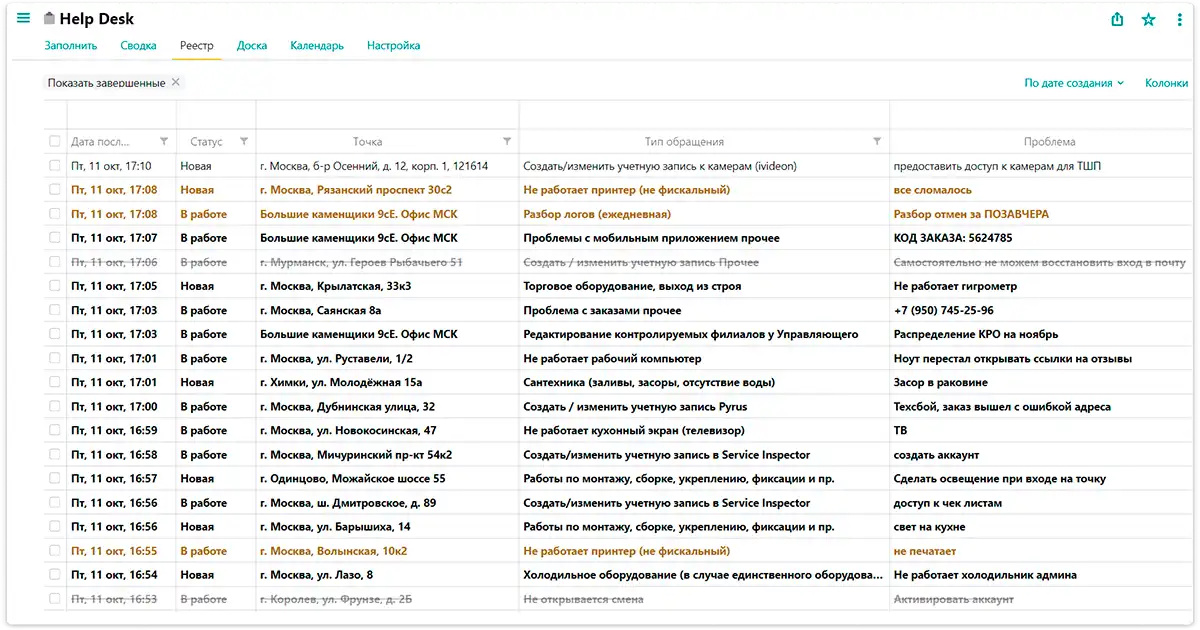Open filter for 'Дата посл...' column

point(164,141)
